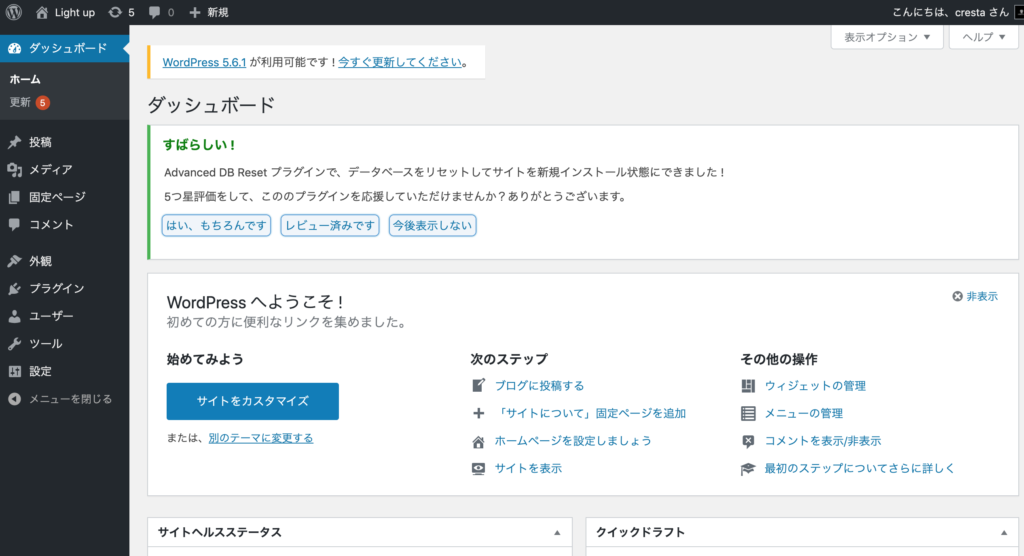Click 今すぐ更新してください link
Viewport: 1024px width, 556px height.
coord(400,63)
